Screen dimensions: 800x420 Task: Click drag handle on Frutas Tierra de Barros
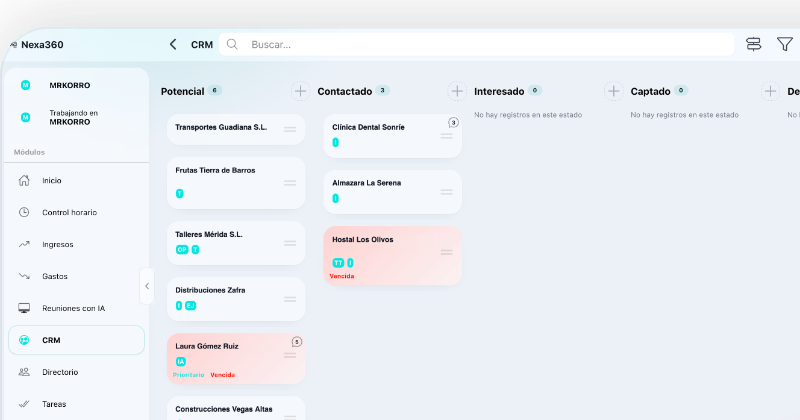pyautogui.click(x=290, y=183)
